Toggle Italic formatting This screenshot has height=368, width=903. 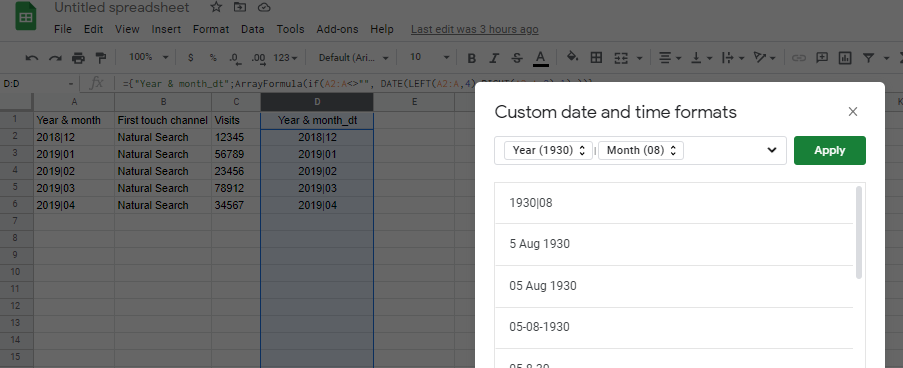pos(494,58)
